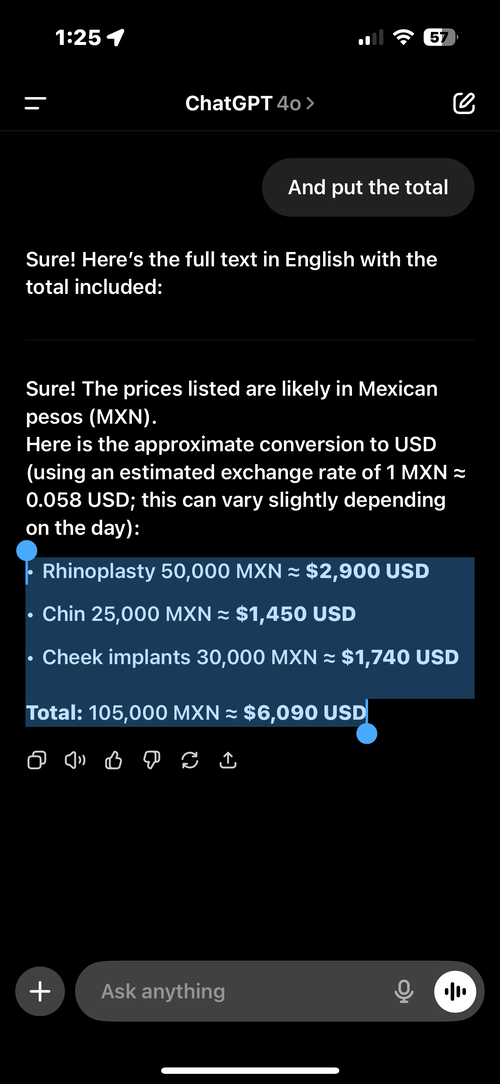Tap the read aloud speaker icon
Image resolution: width=500 pixels, height=1084 pixels.
(x=75, y=761)
